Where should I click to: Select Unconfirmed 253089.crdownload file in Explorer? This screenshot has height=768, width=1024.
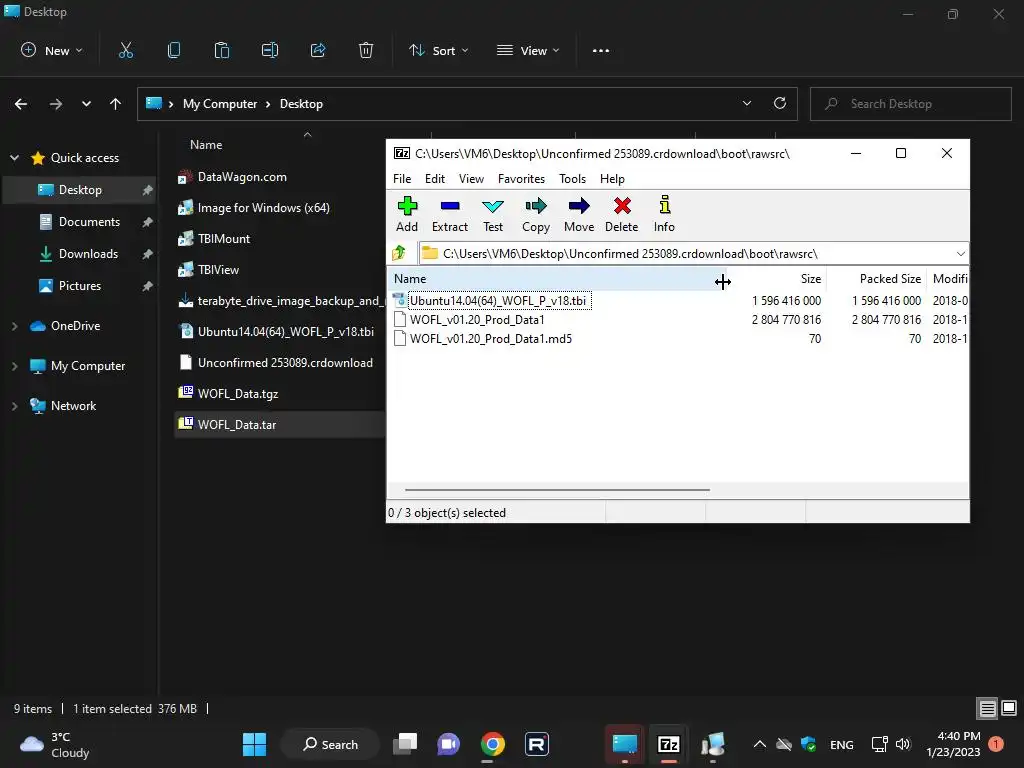pos(285,363)
